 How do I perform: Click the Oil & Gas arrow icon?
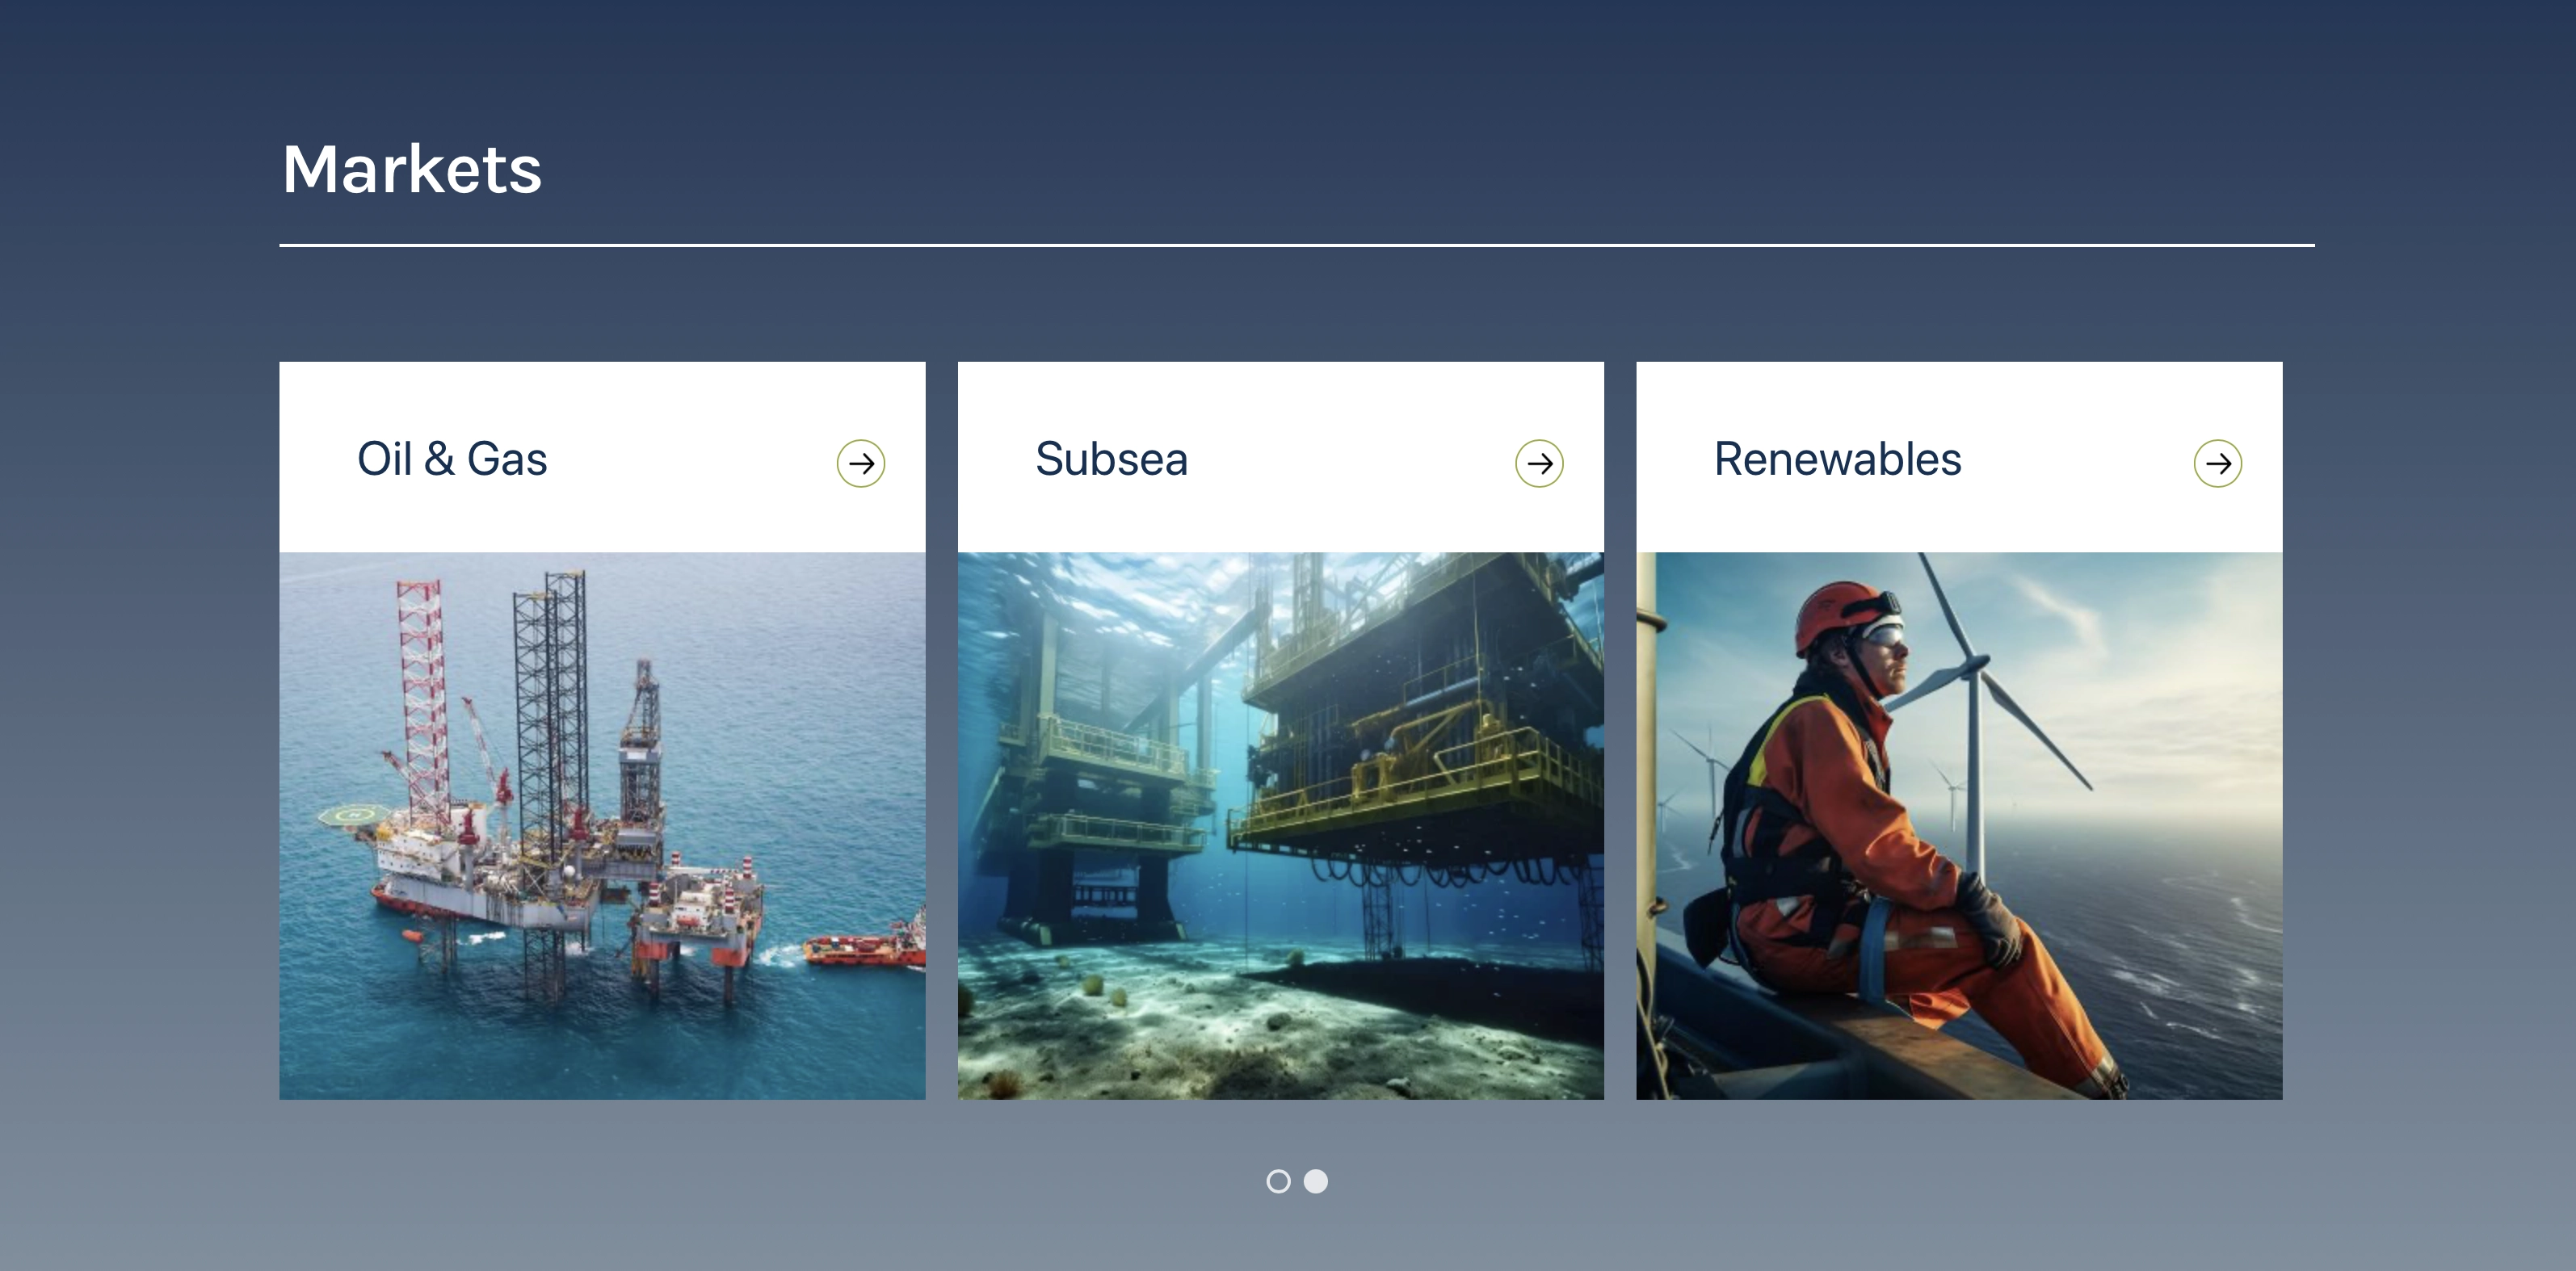(x=861, y=463)
